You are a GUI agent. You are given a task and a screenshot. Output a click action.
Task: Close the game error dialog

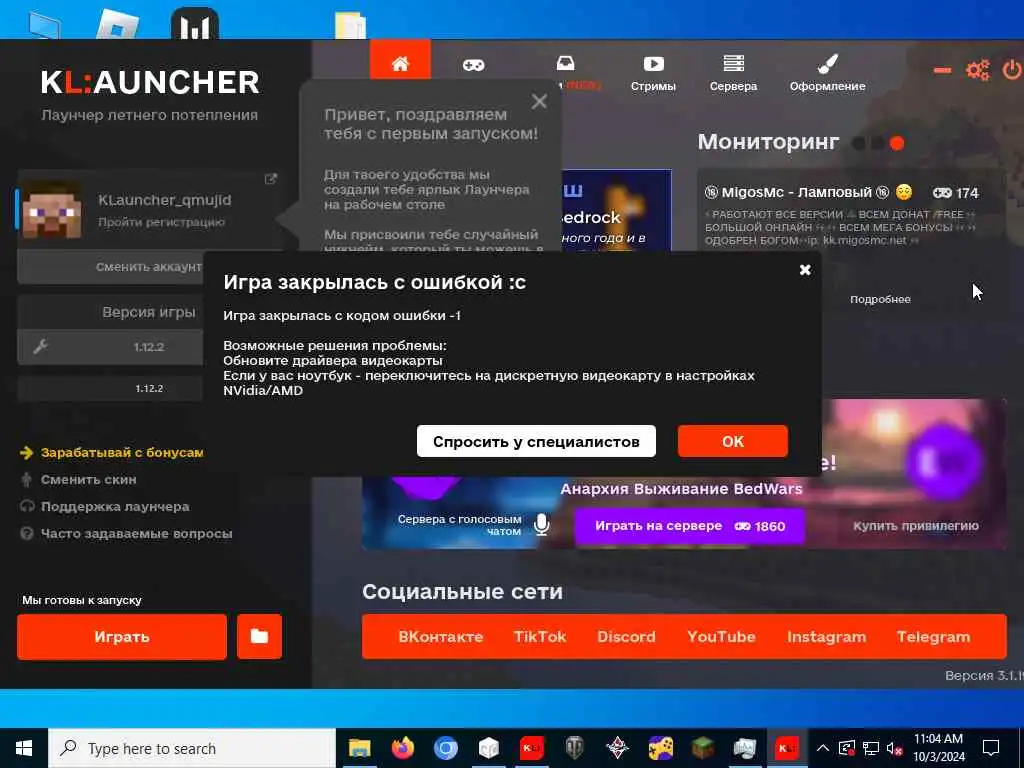tap(805, 270)
